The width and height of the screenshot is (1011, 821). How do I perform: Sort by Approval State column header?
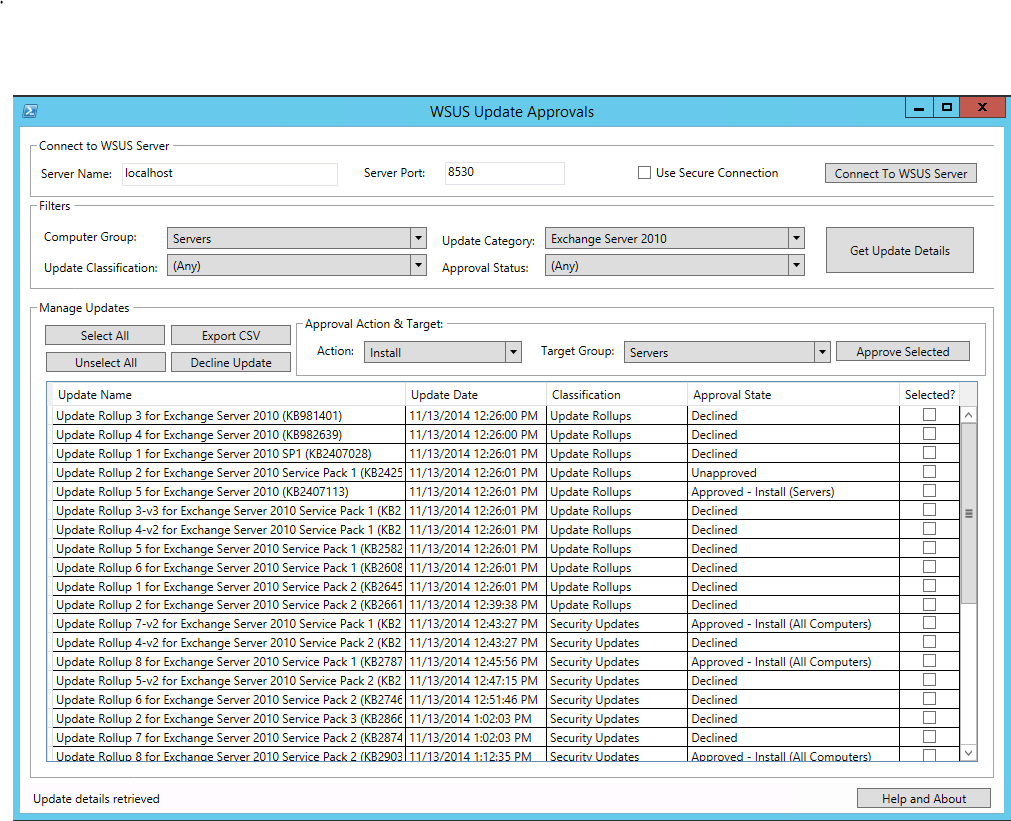click(794, 394)
